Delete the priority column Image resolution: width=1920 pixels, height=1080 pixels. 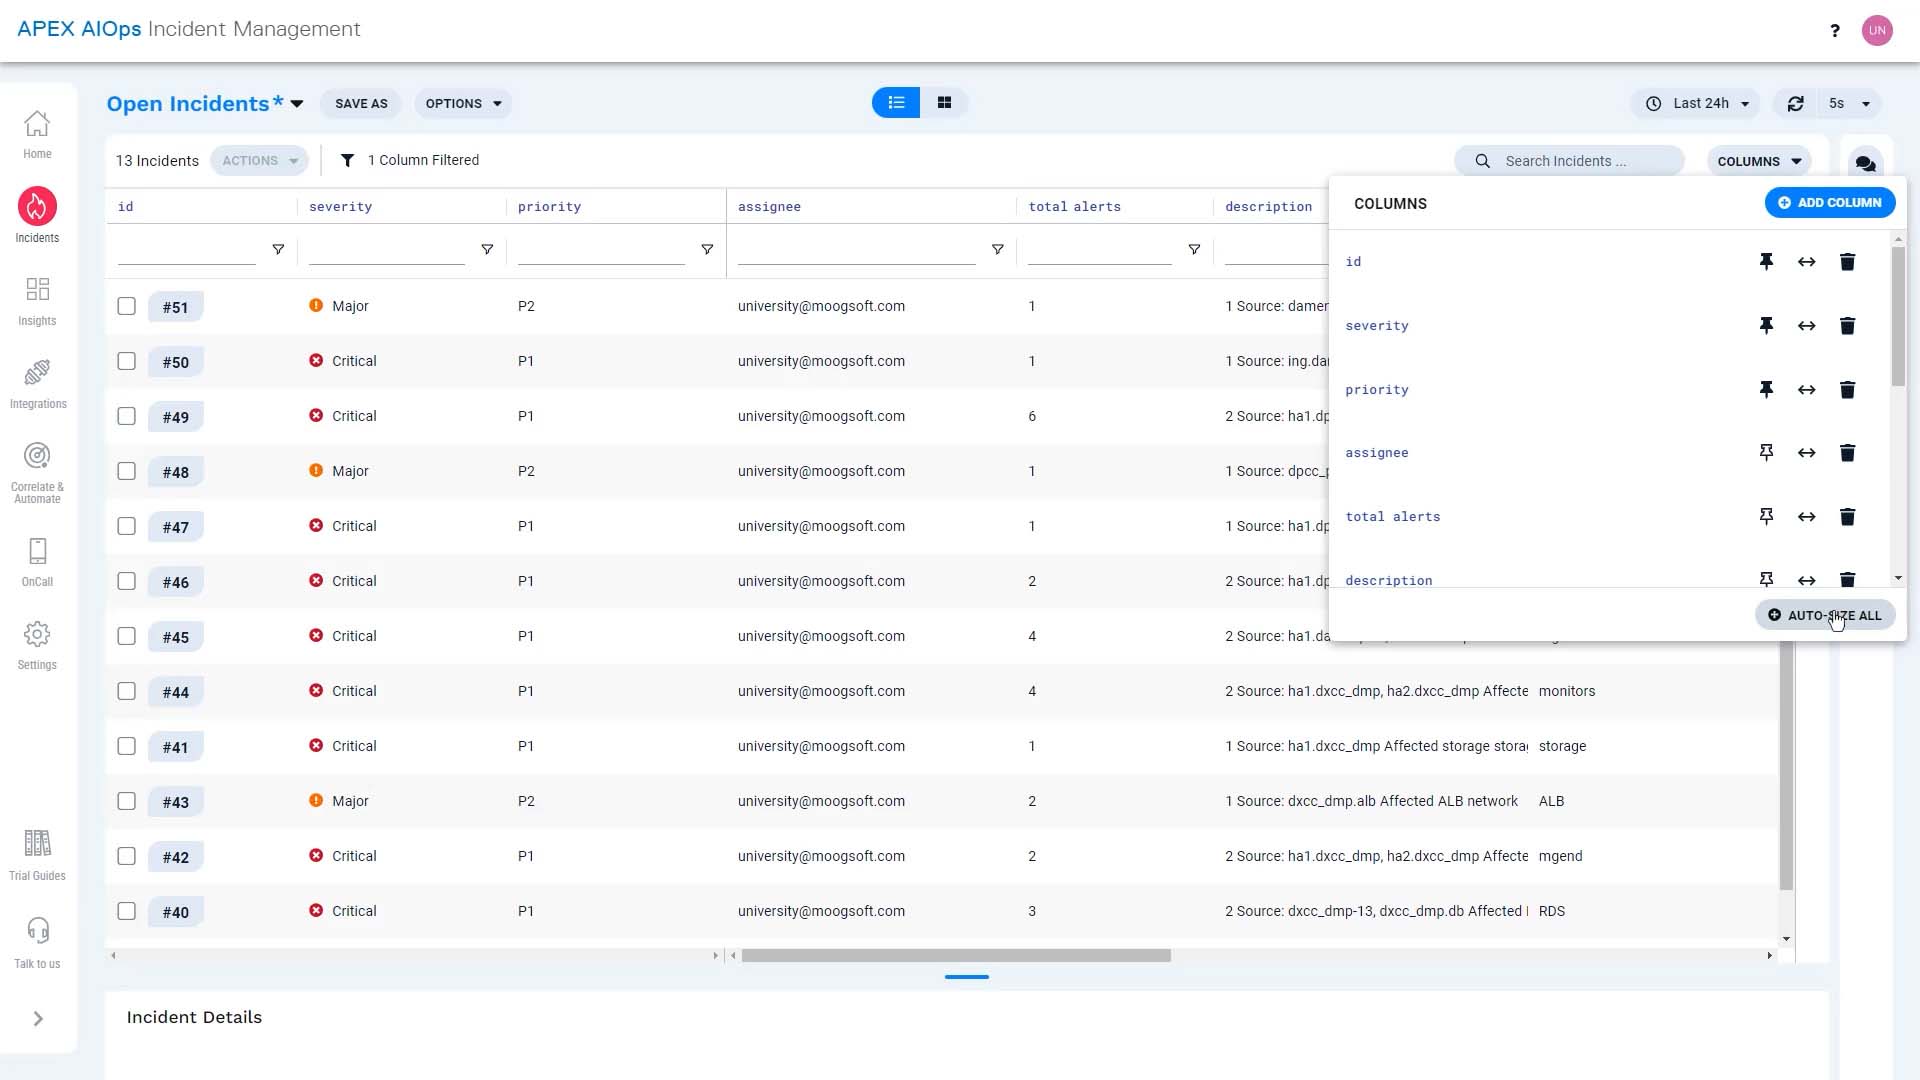[1848, 390]
